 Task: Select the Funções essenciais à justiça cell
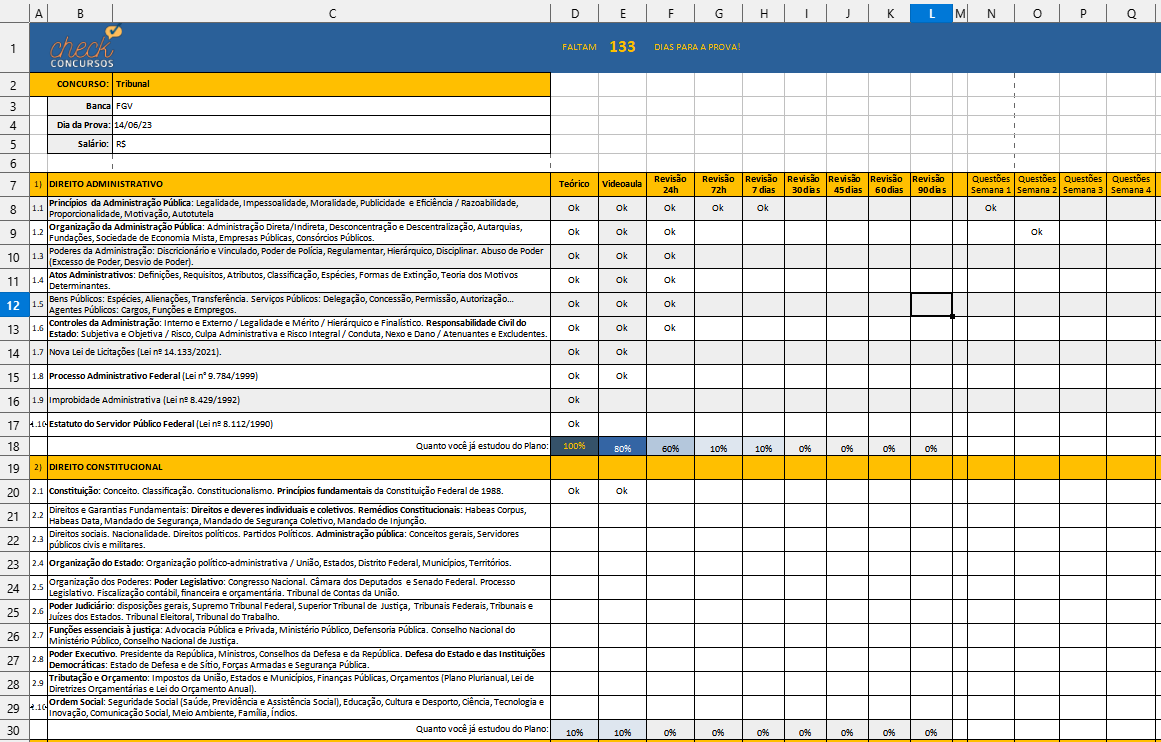tap(298, 635)
